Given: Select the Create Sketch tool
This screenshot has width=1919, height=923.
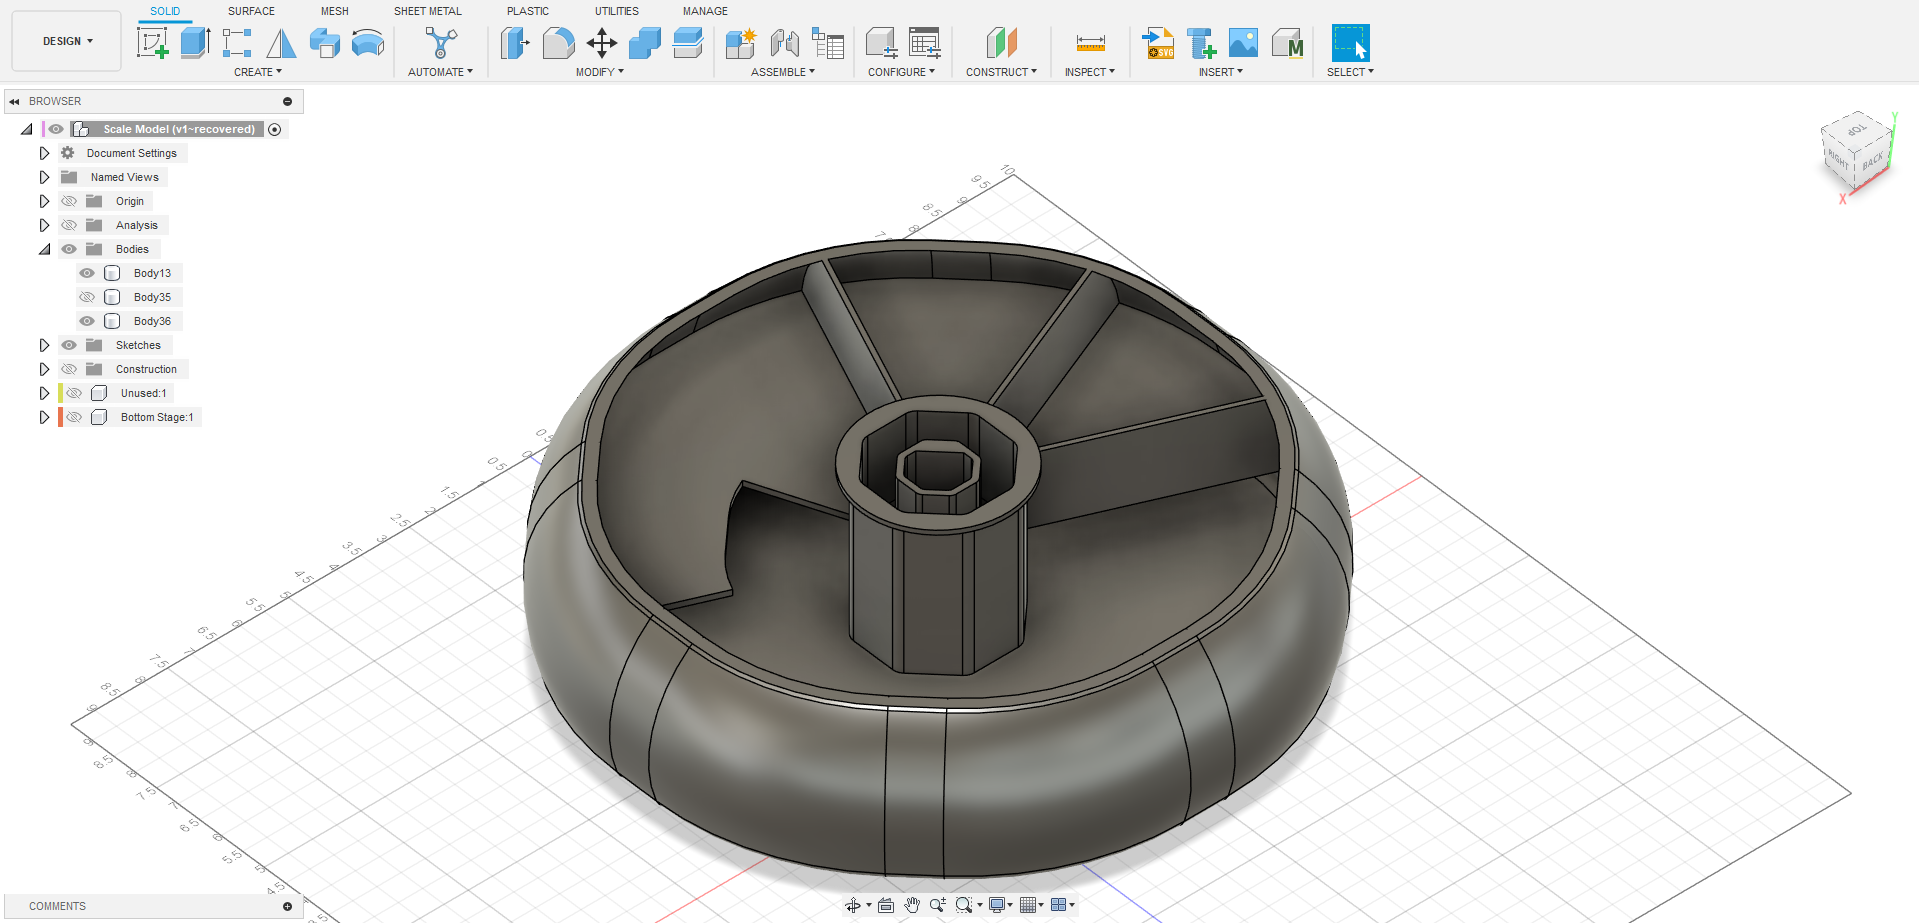Looking at the screenshot, I should 152,43.
